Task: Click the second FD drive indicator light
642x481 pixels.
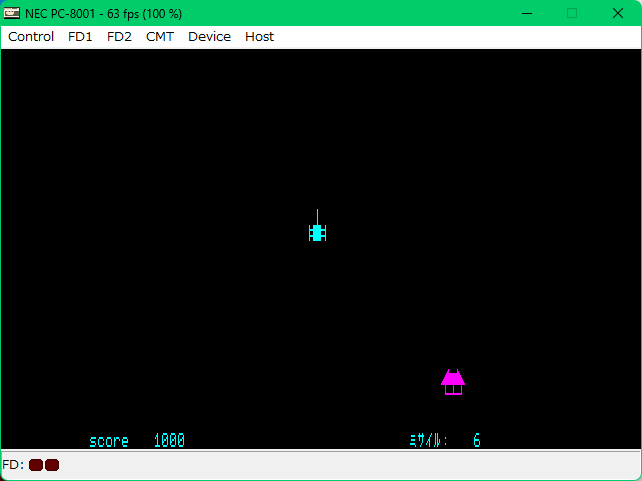Action: pyautogui.click(x=52, y=465)
